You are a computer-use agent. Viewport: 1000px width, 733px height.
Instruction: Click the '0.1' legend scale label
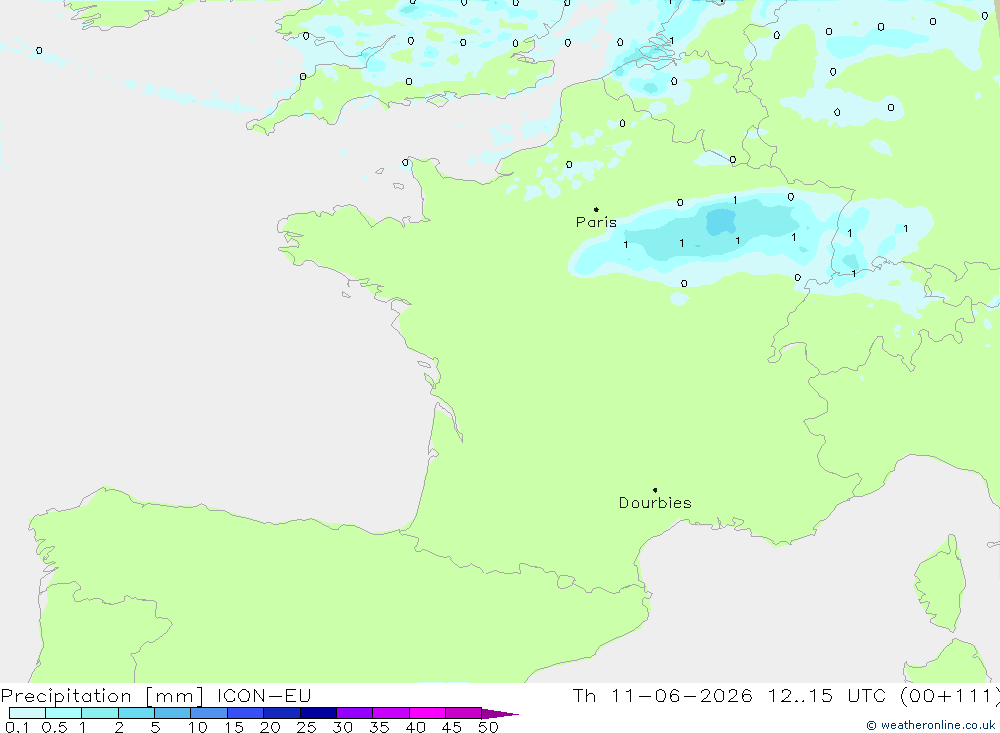pos(17,727)
